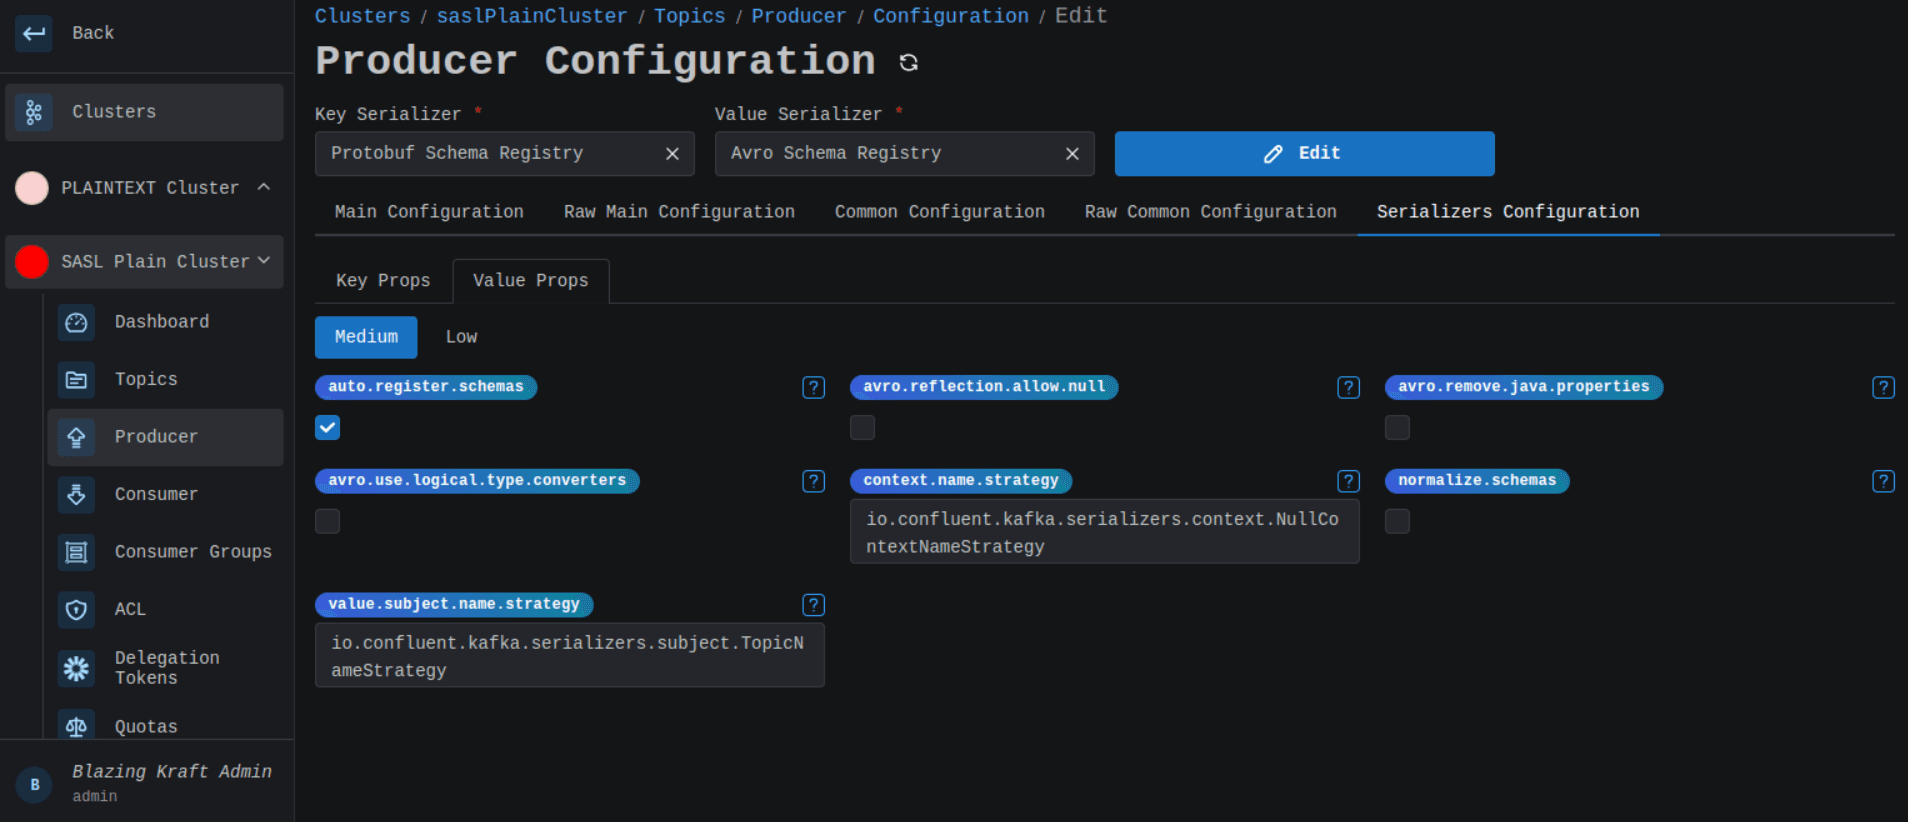Click the value.subject.name.strategy text field
This screenshot has height=822, width=1908.
[x=569, y=656]
